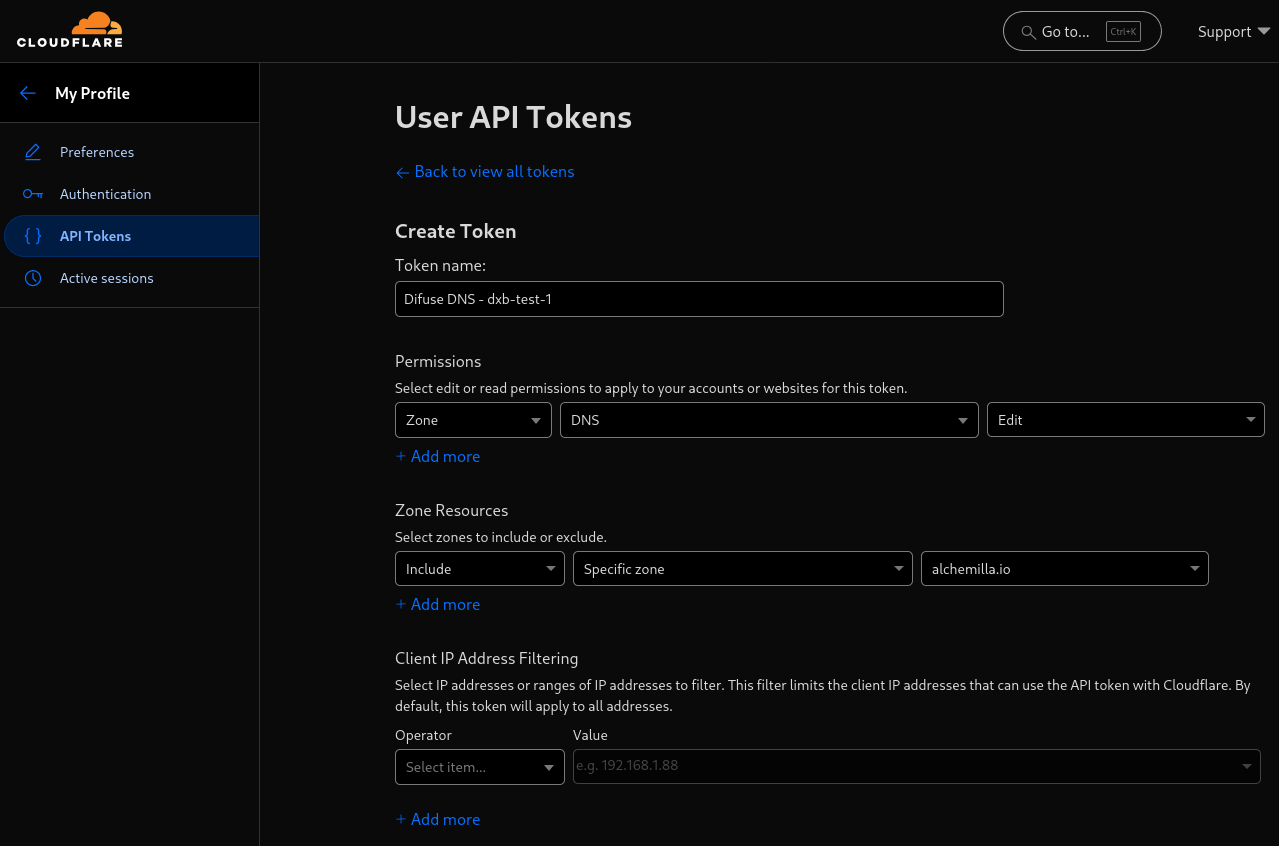Open the Zone permission type dropdown

473,420
